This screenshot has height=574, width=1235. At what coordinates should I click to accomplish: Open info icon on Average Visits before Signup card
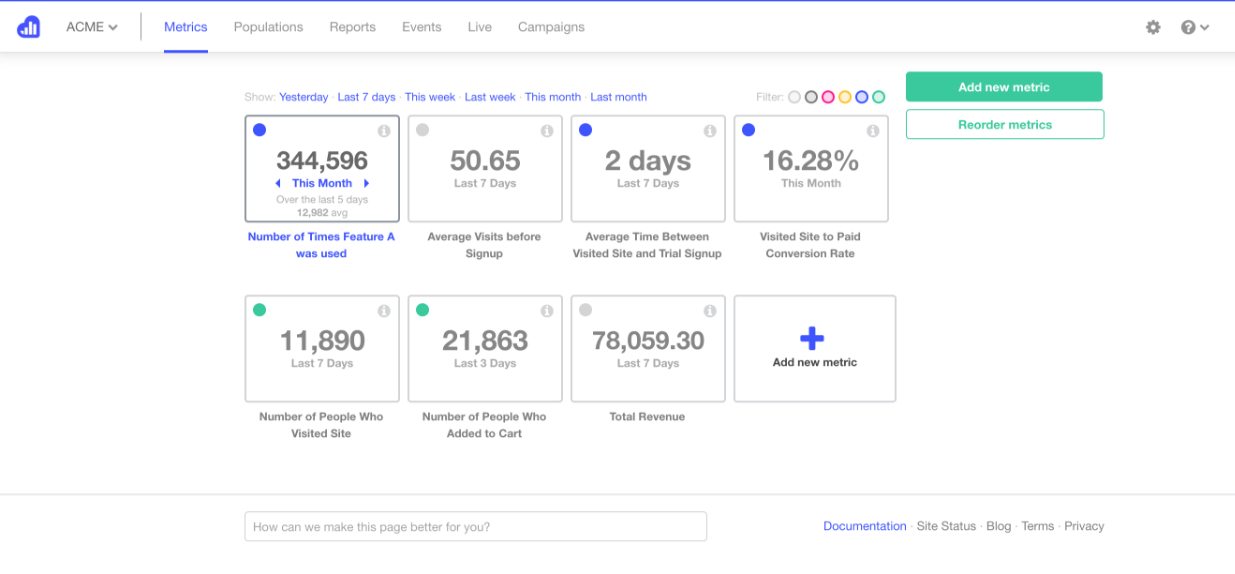pos(547,131)
